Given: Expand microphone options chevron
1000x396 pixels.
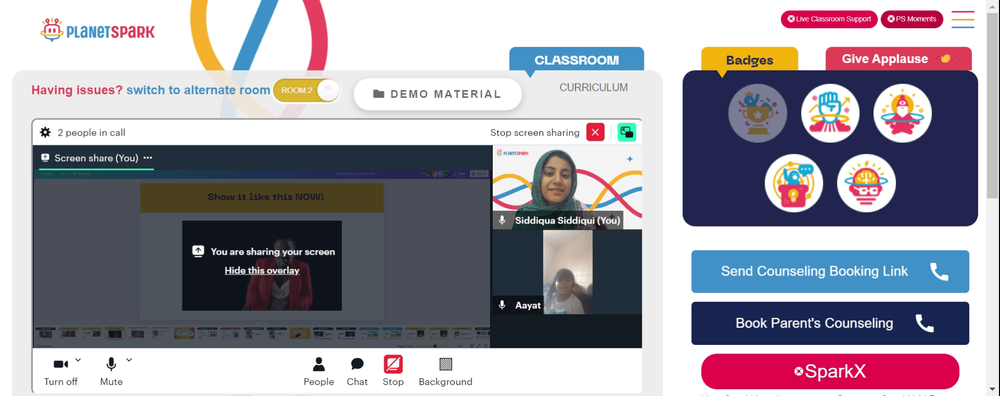Looking at the screenshot, I should coord(129,360).
